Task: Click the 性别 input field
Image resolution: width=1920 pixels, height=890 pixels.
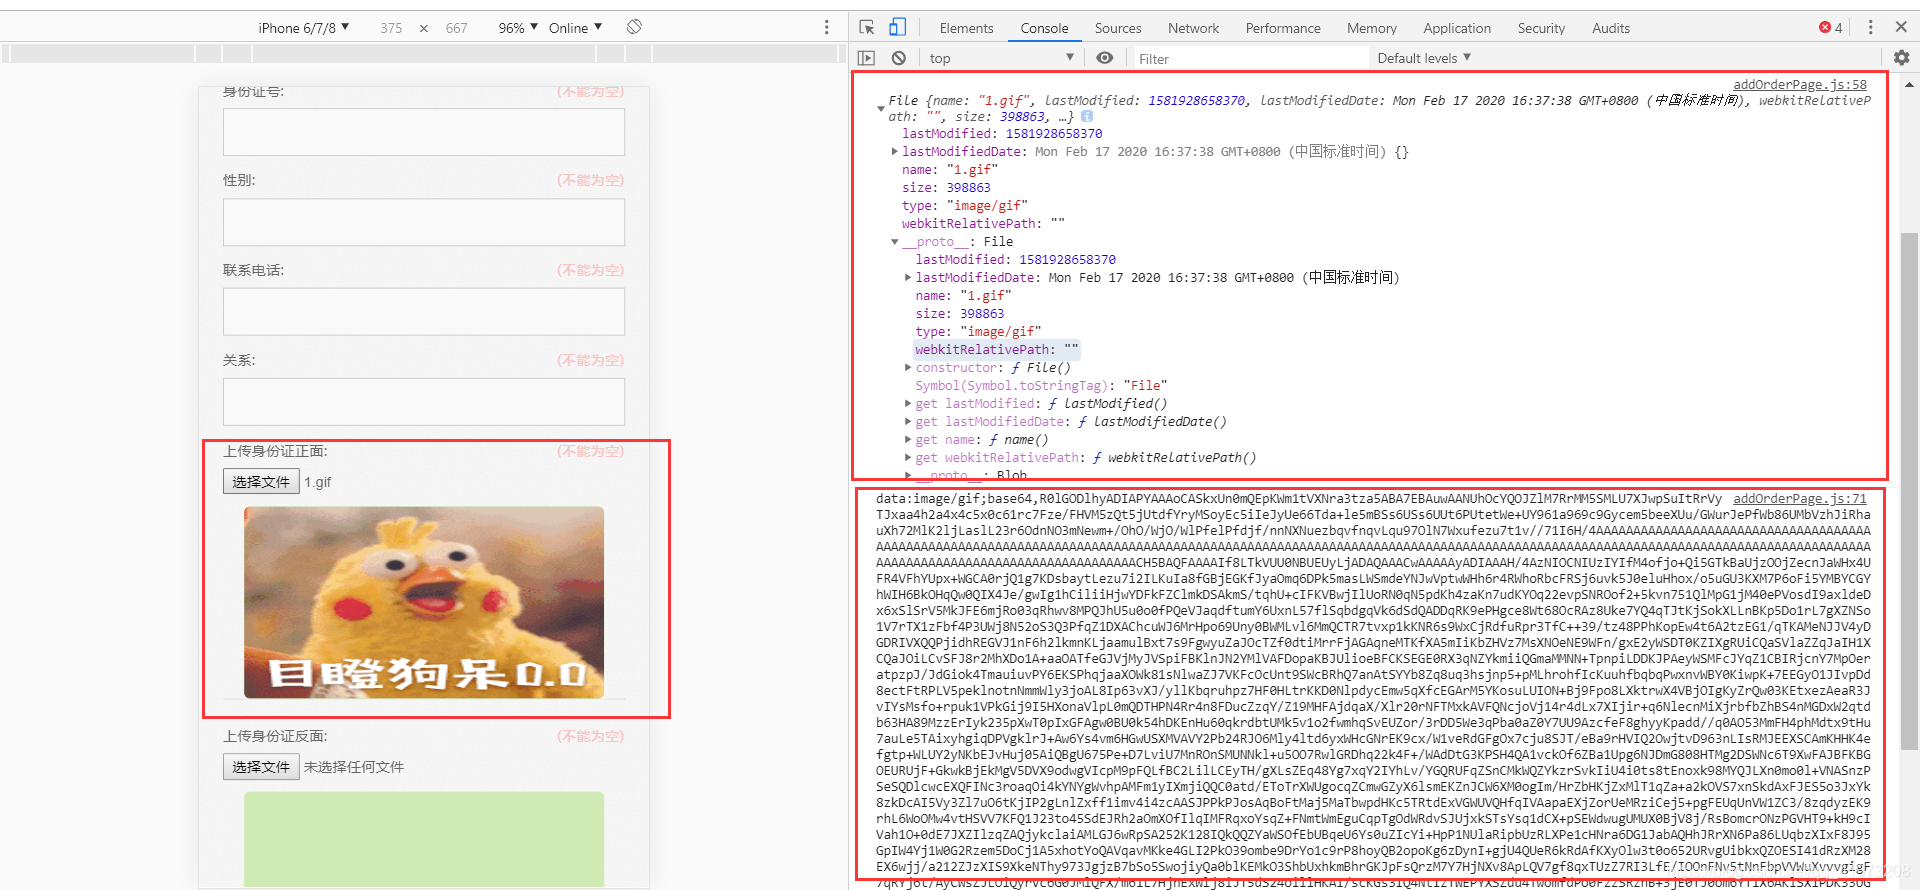Action: coord(424,222)
